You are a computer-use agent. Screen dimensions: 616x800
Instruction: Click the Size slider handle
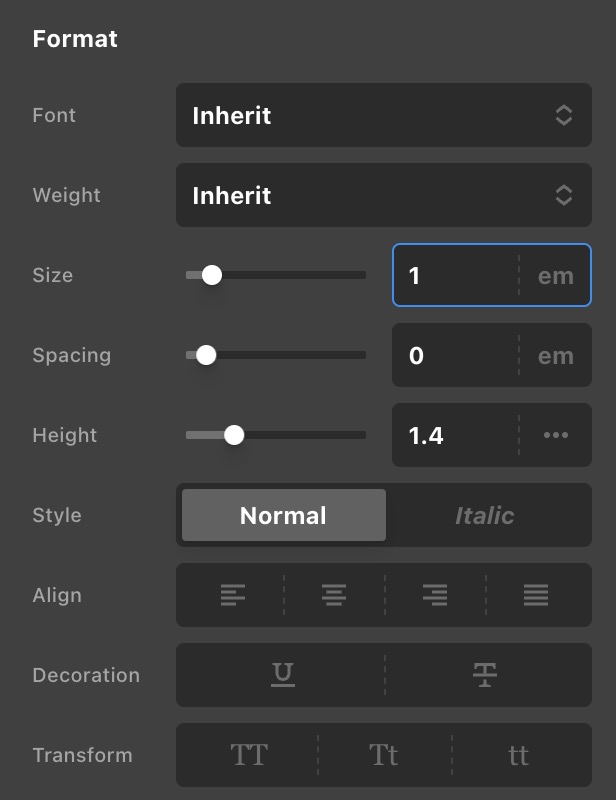pos(212,275)
